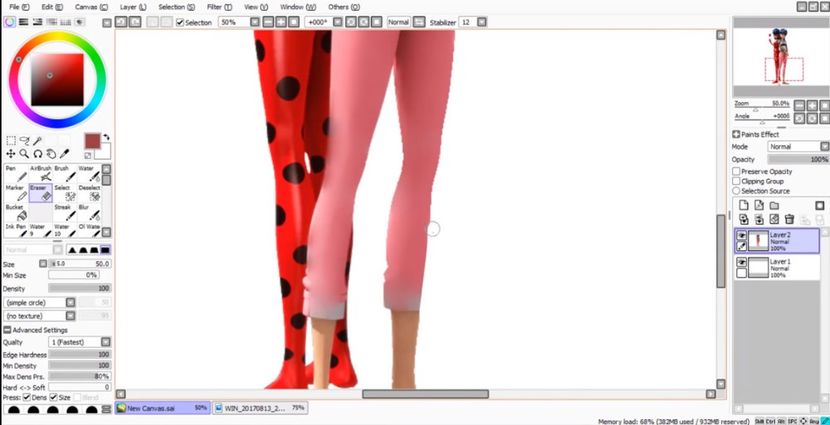830x425 pixels.
Task: Toggle the Clipping Group checkbox
Action: (x=737, y=181)
